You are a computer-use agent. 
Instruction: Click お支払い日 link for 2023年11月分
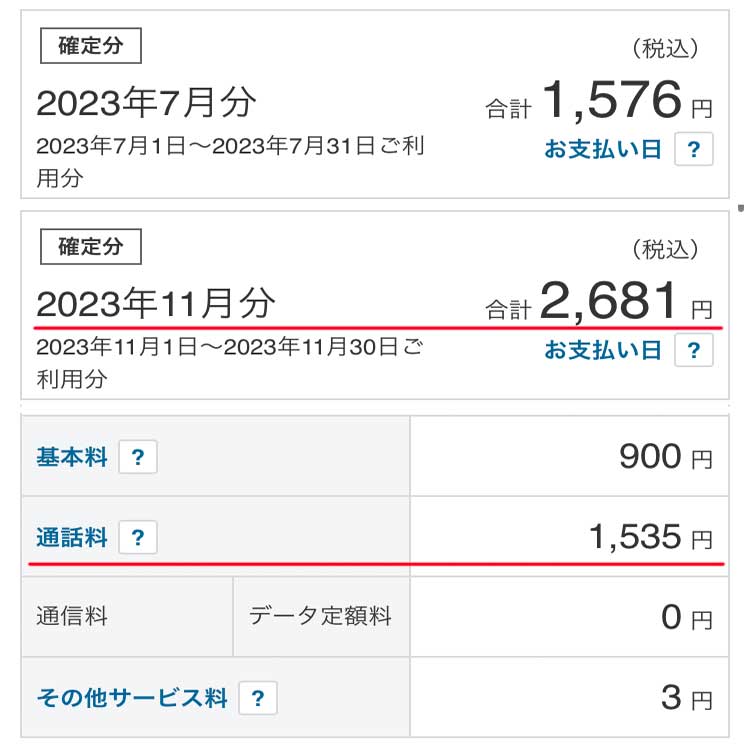click(x=603, y=350)
